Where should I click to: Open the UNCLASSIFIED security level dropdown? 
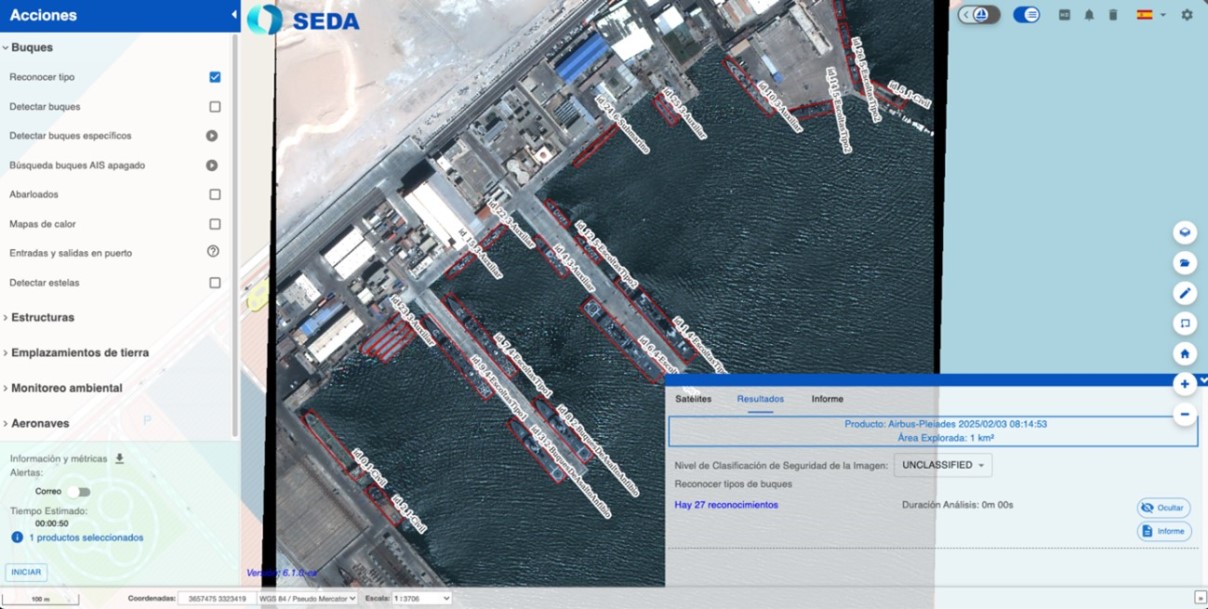(943, 465)
